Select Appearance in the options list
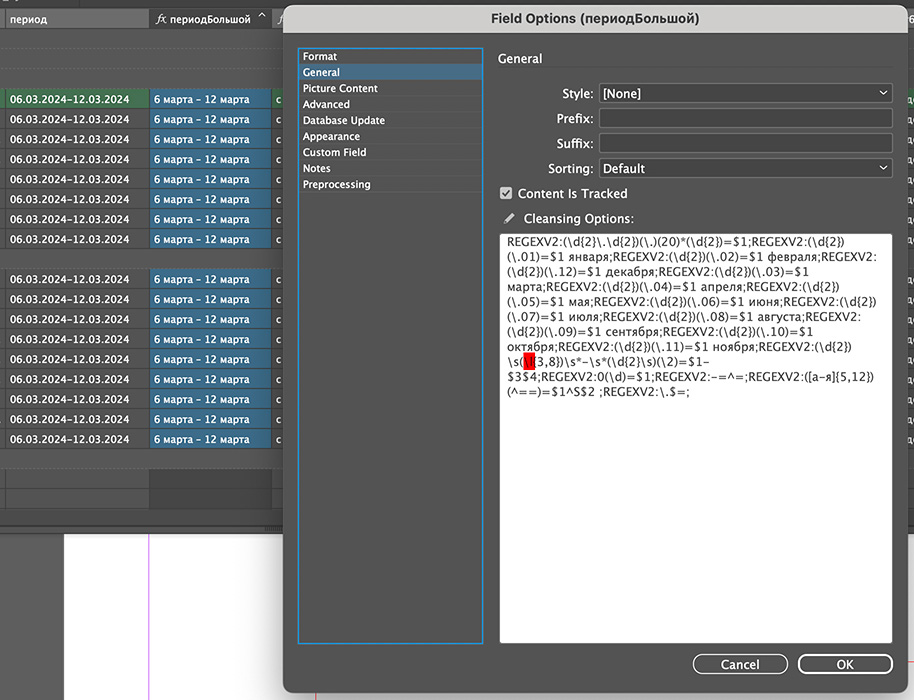The width and height of the screenshot is (914, 700). pos(390,136)
